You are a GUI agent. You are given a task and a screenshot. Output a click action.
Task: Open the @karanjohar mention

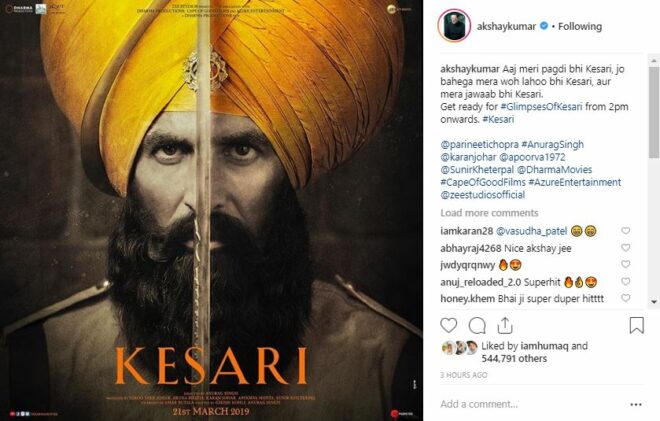coord(468,157)
